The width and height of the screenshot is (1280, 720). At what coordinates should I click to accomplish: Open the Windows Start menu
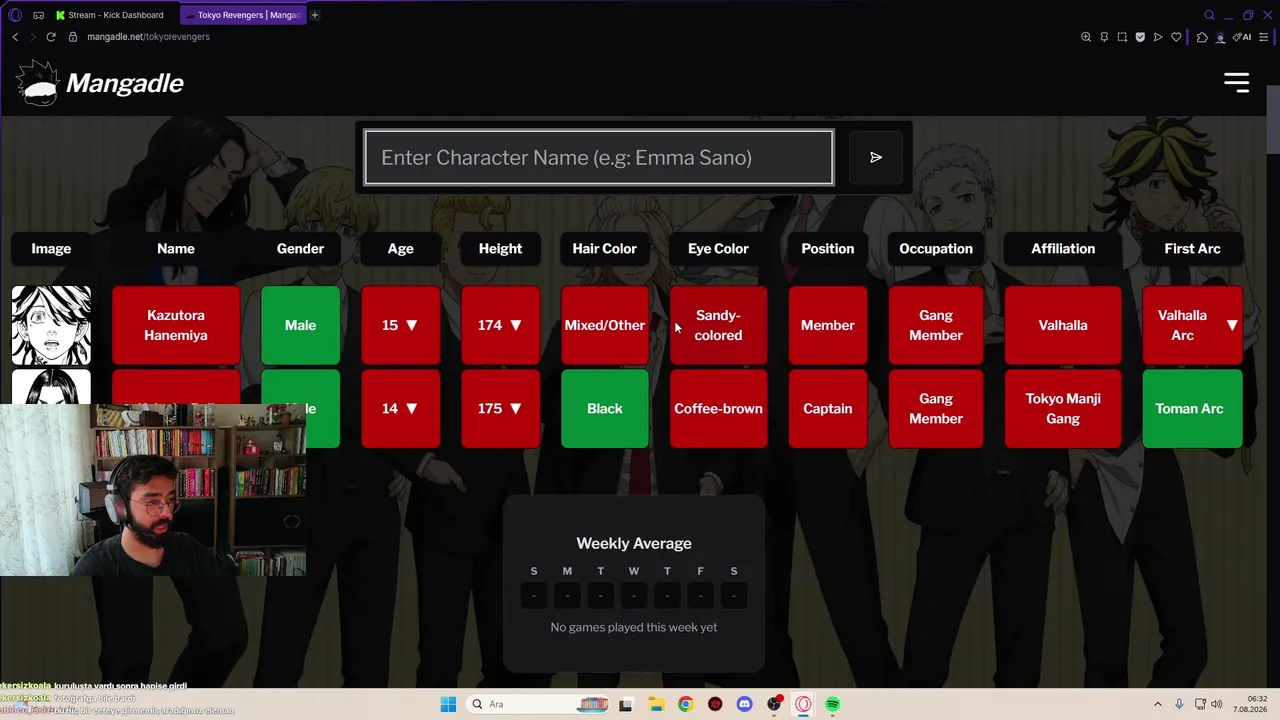click(x=448, y=704)
